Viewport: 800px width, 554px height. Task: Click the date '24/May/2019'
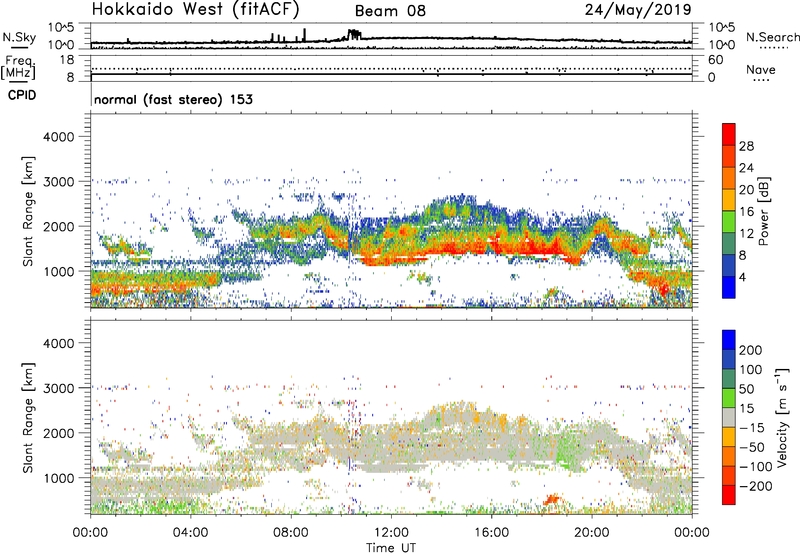click(x=638, y=9)
